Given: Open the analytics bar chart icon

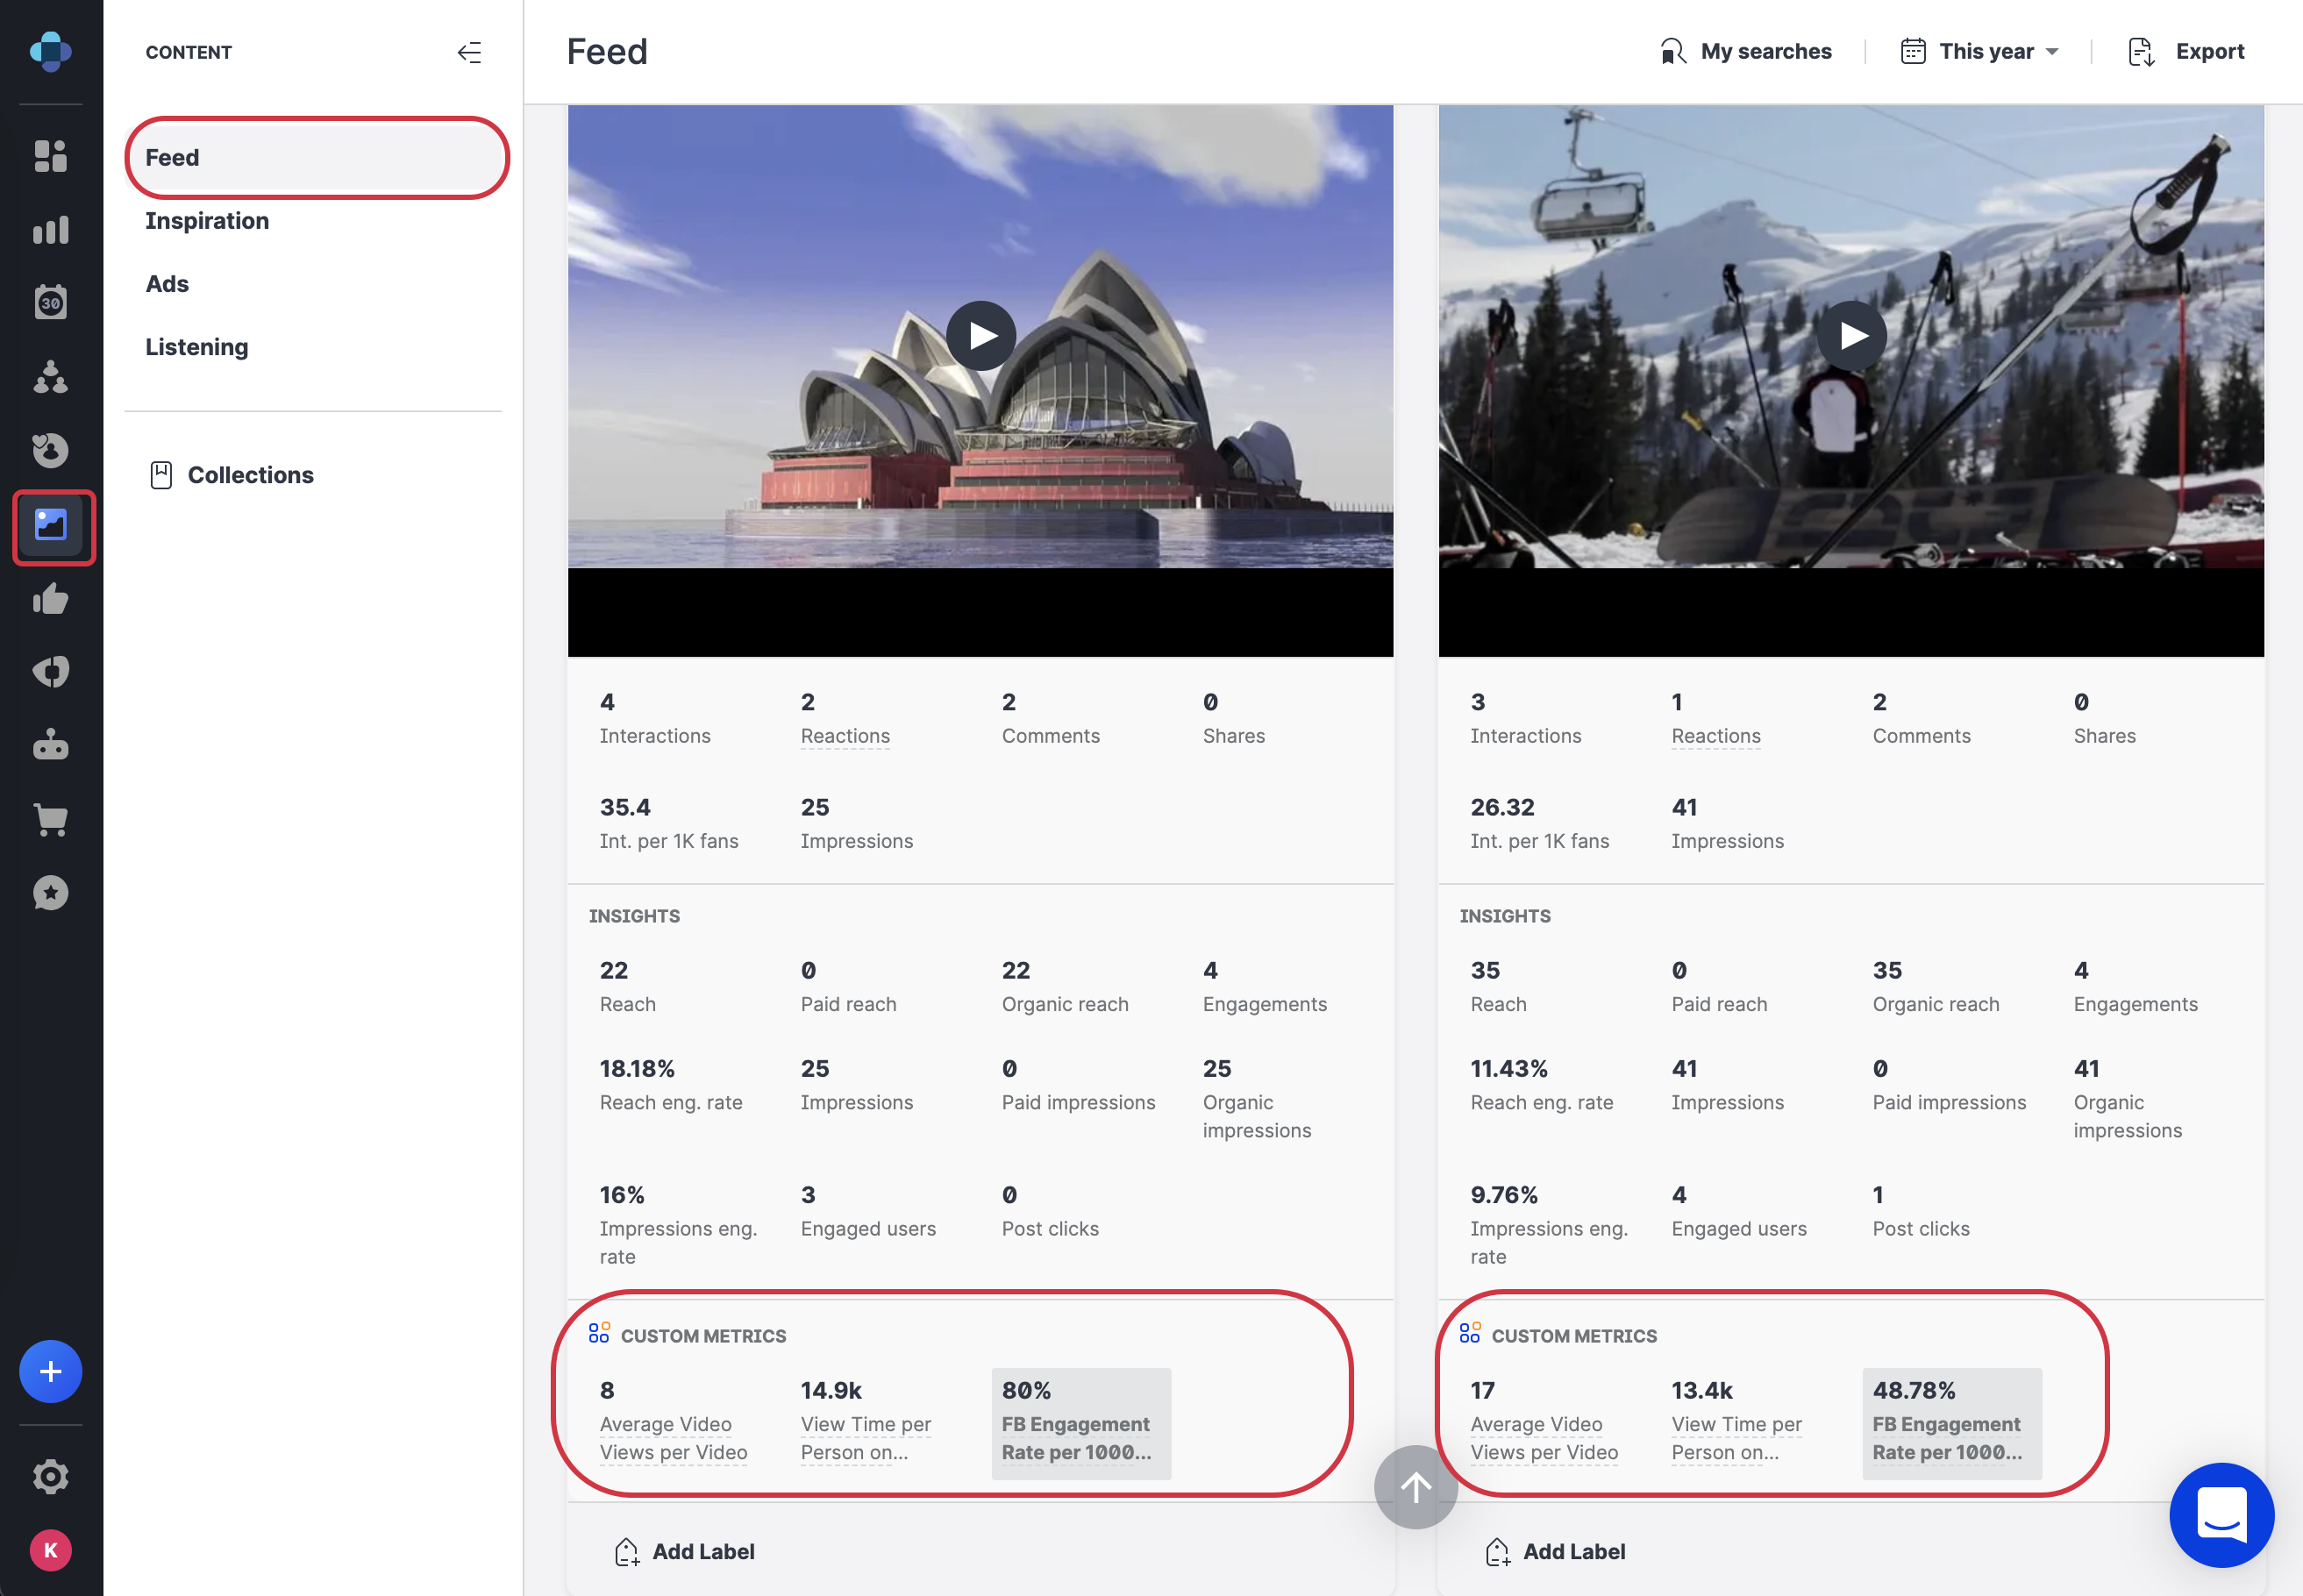Looking at the screenshot, I should click(x=50, y=230).
